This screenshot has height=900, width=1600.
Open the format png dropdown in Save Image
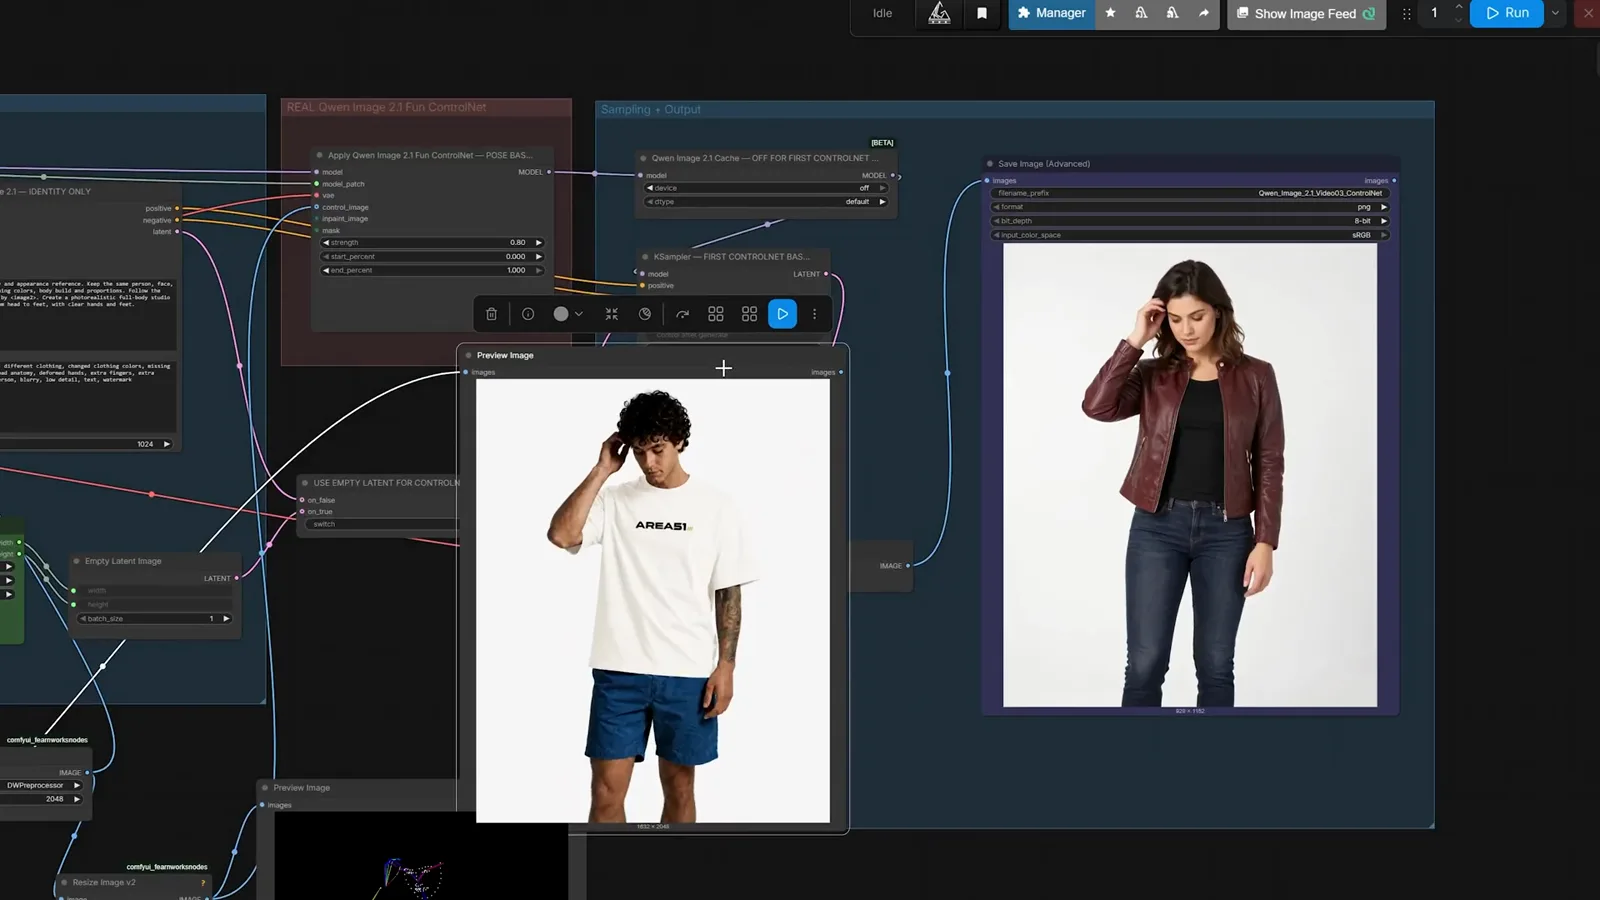[x=1190, y=207]
